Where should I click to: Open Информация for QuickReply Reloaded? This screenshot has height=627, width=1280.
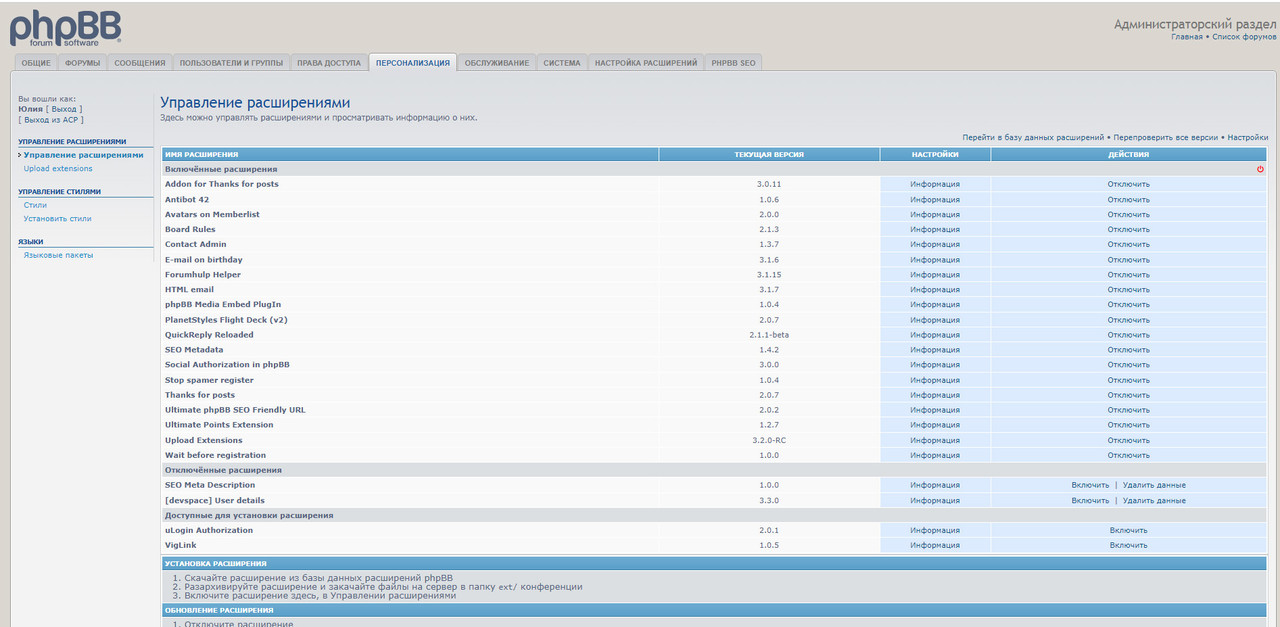pos(935,335)
